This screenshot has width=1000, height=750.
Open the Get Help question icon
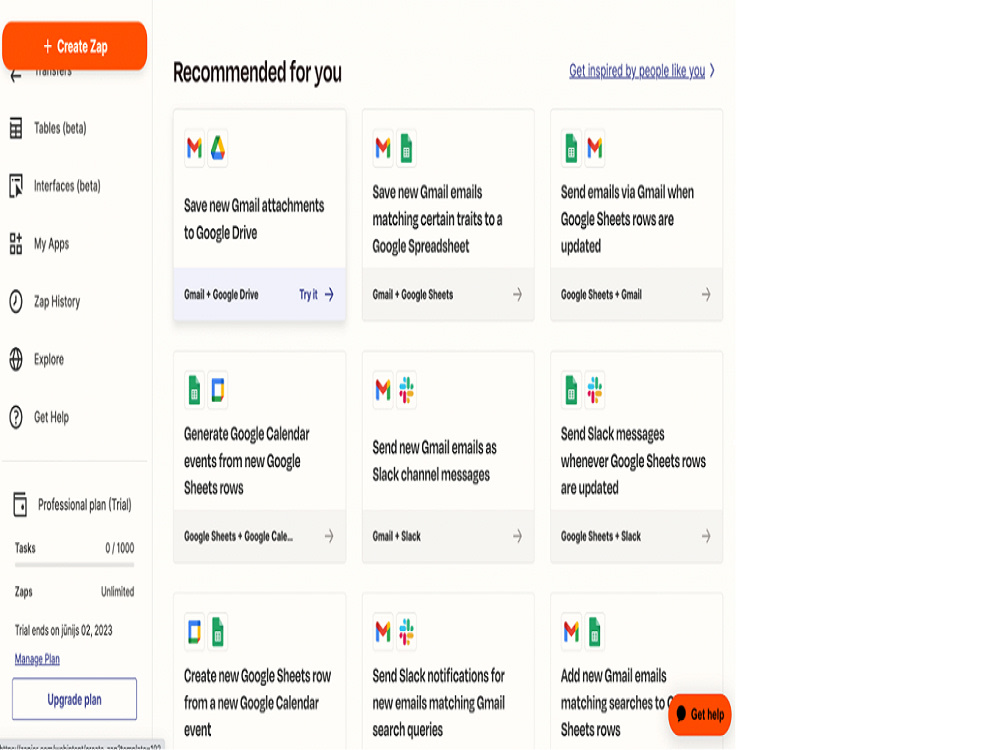16,417
